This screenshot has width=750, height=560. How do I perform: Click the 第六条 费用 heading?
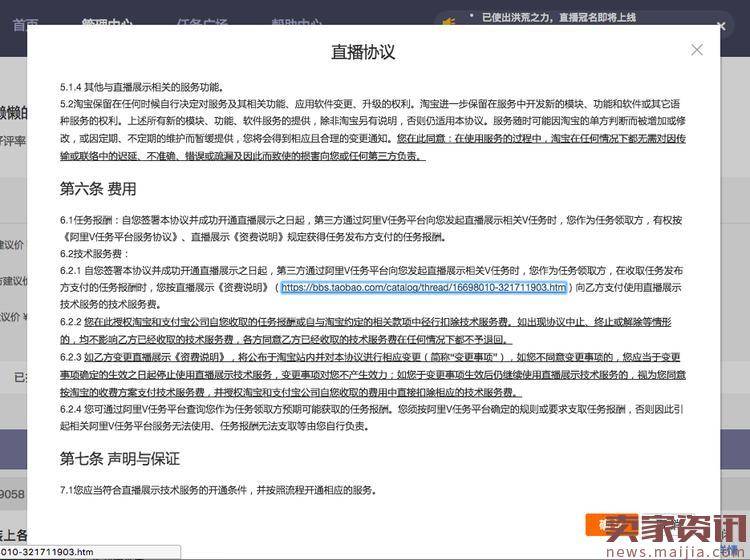tap(98, 188)
